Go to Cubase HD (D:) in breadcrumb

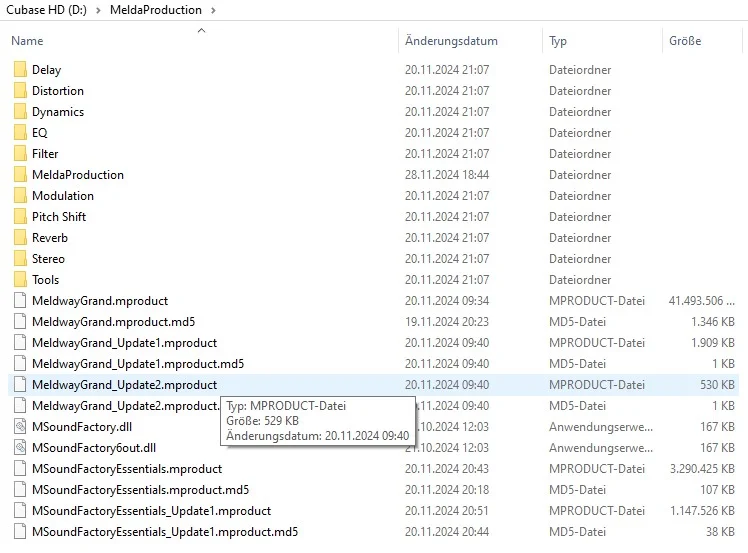pos(47,10)
